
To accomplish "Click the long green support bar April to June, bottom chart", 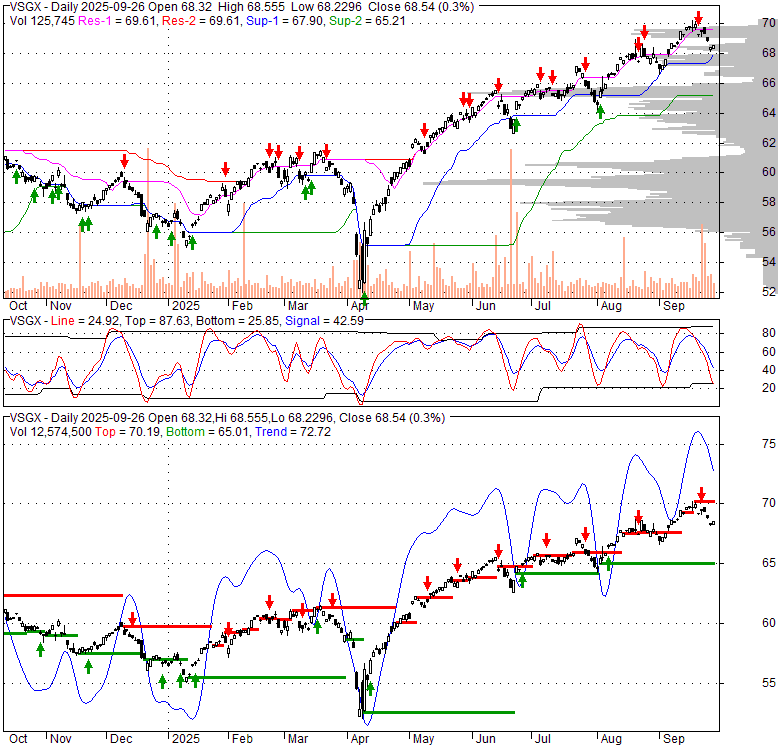I will pos(439,712).
